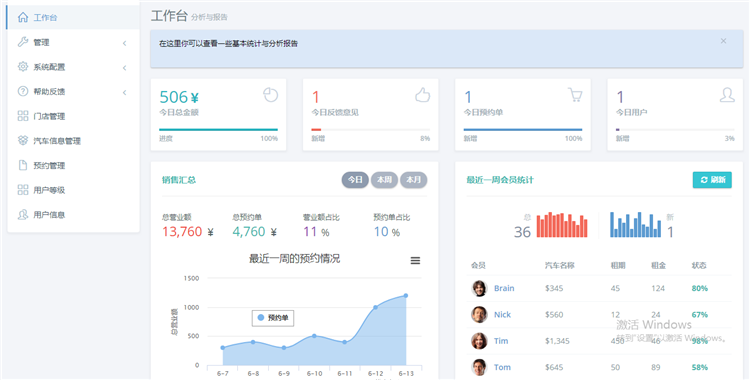Screen dimensions: 750x380
Task: Click the person icon in 今日用户 card
Action: coord(727,95)
